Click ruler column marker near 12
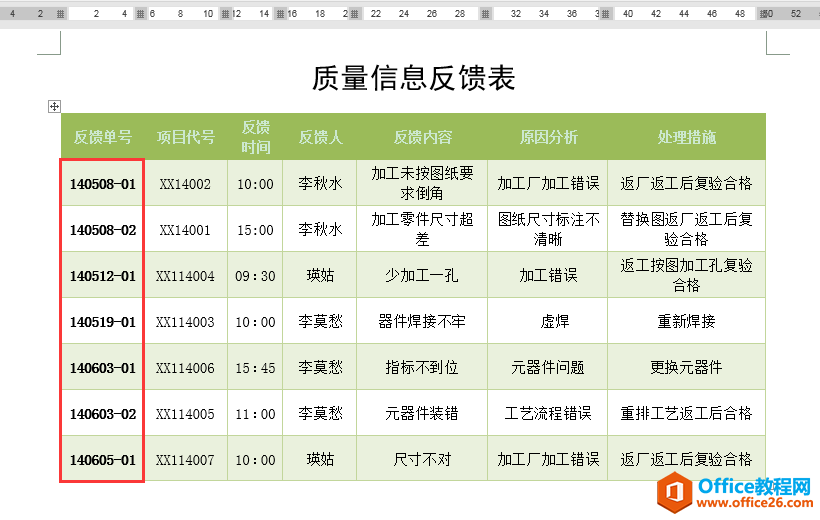This screenshot has height=520, width=820. 225,14
